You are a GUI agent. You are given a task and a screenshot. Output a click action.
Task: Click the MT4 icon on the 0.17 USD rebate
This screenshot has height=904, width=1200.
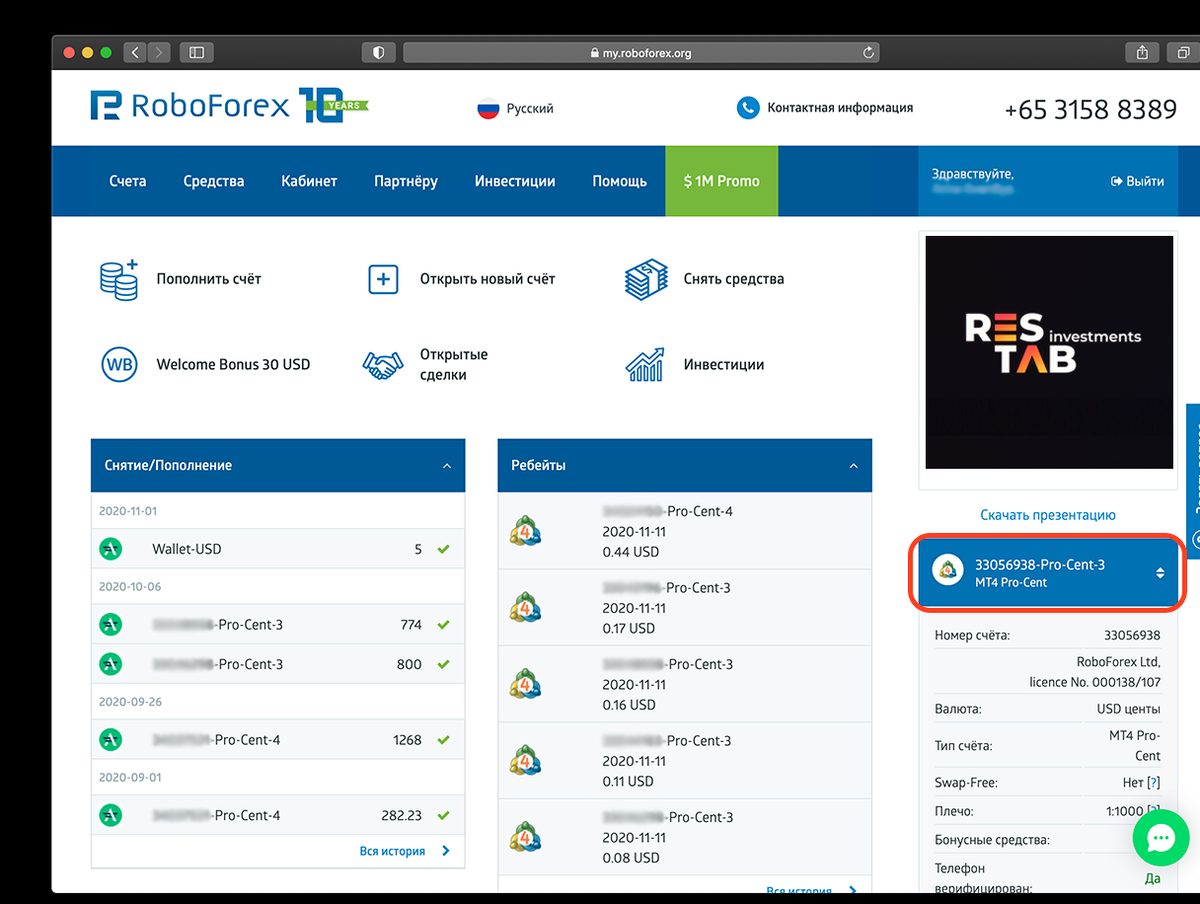point(525,608)
